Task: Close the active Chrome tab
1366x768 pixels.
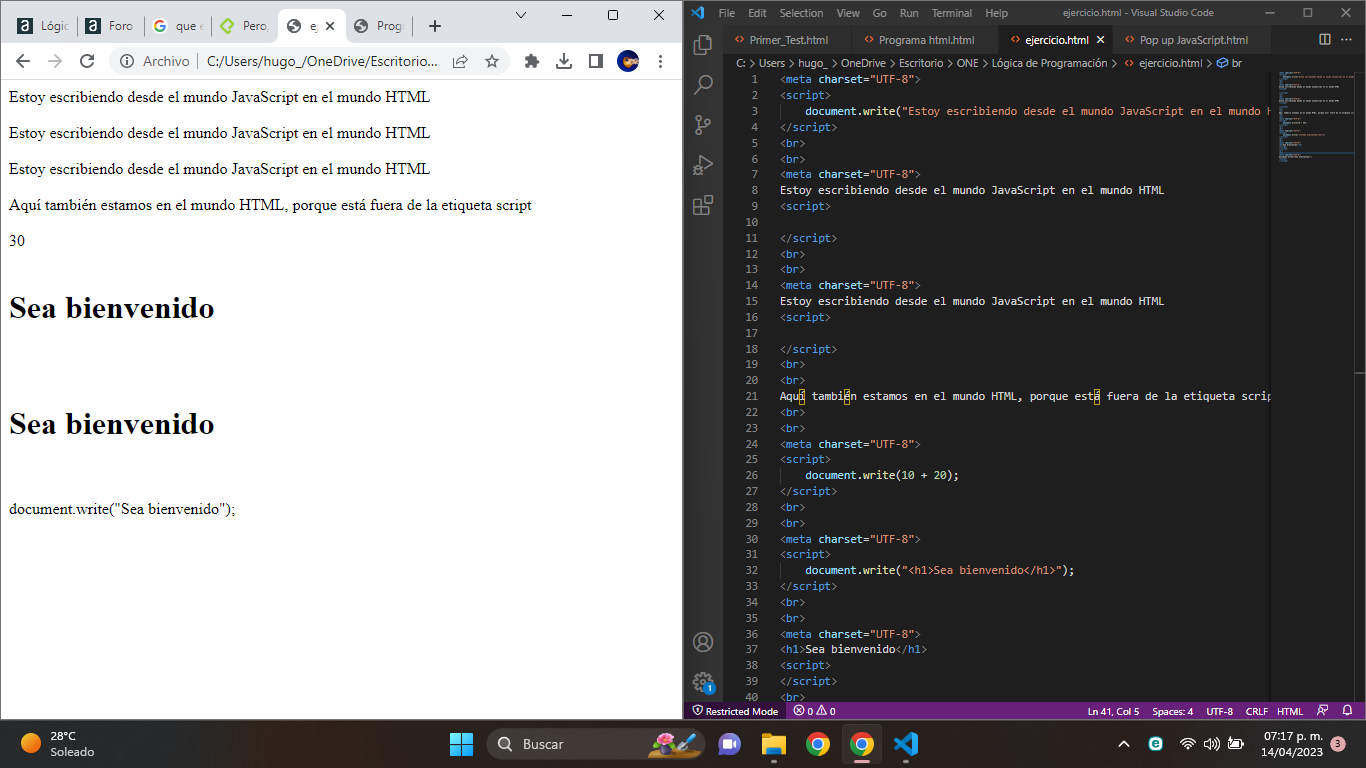Action: tap(331, 26)
